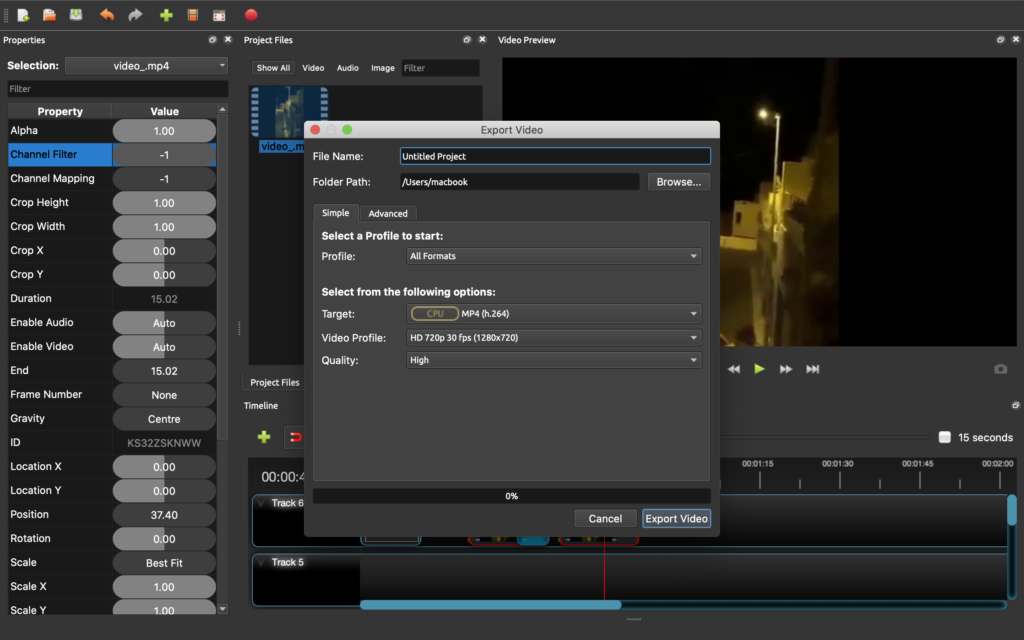Undock the Timeline panel
This screenshot has width=1024, height=640.
tap(1015, 406)
